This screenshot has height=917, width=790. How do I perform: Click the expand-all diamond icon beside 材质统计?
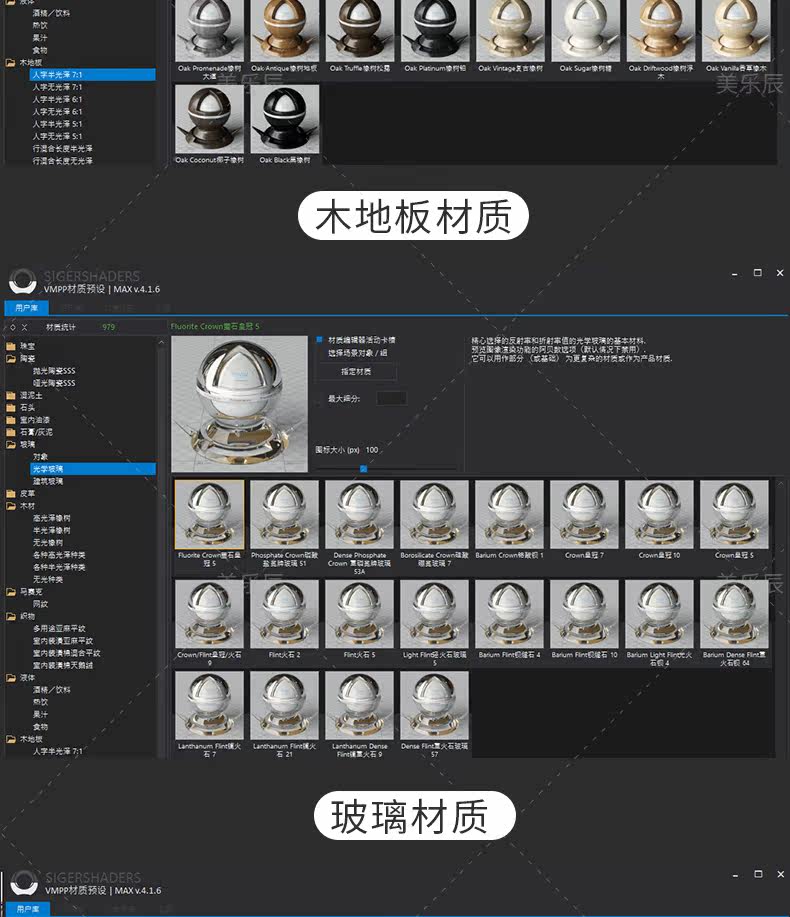click(12, 327)
